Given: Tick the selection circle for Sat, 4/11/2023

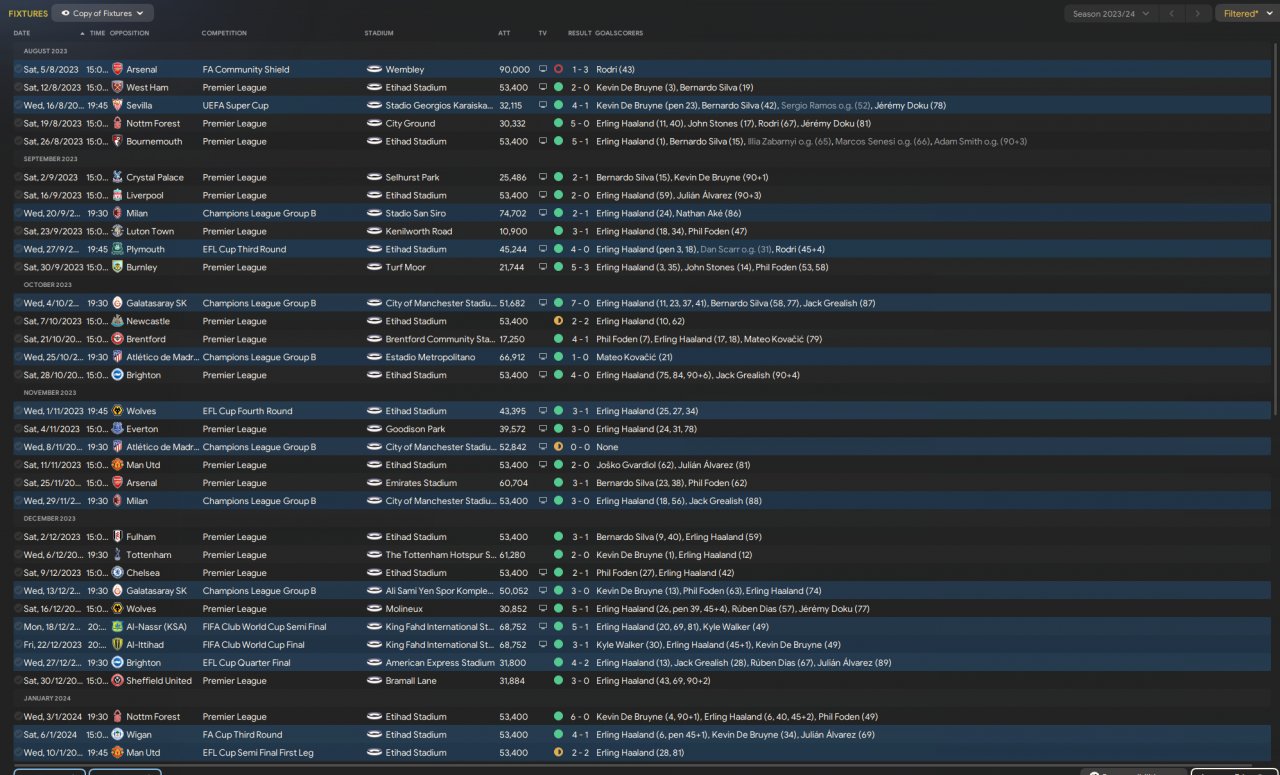Looking at the screenshot, I should coord(18,430).
